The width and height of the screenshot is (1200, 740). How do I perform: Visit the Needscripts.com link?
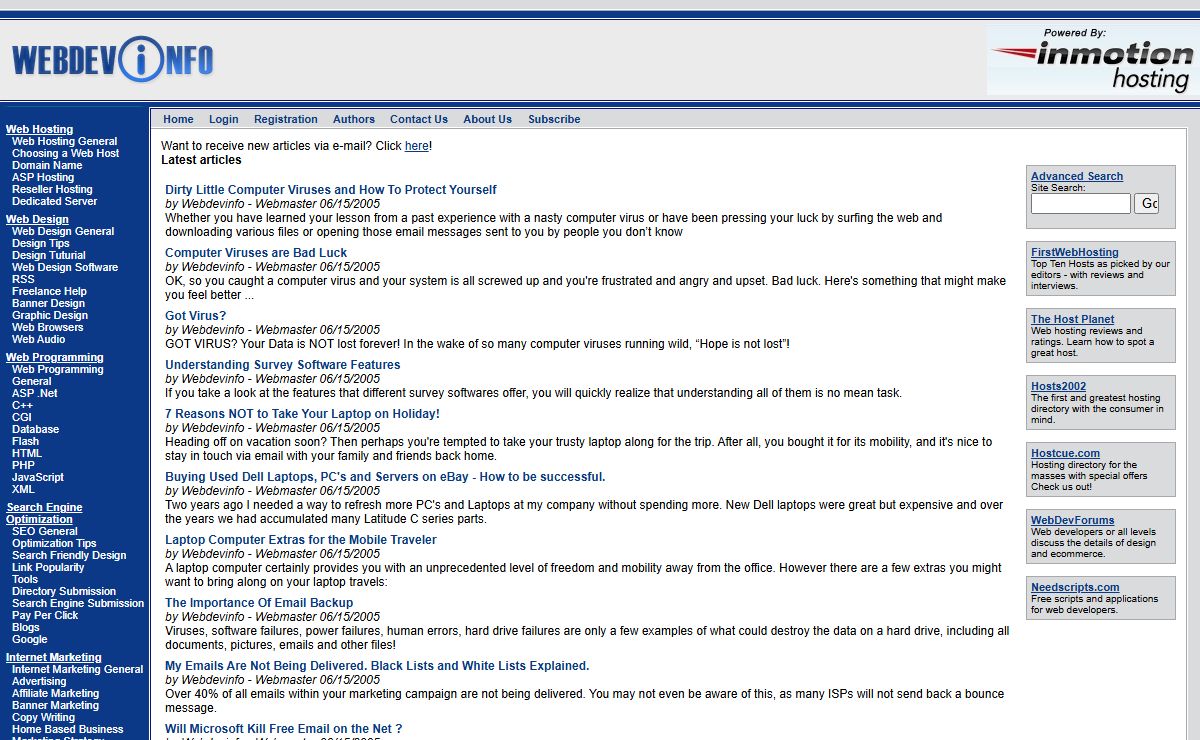(x=1075, y=588)
